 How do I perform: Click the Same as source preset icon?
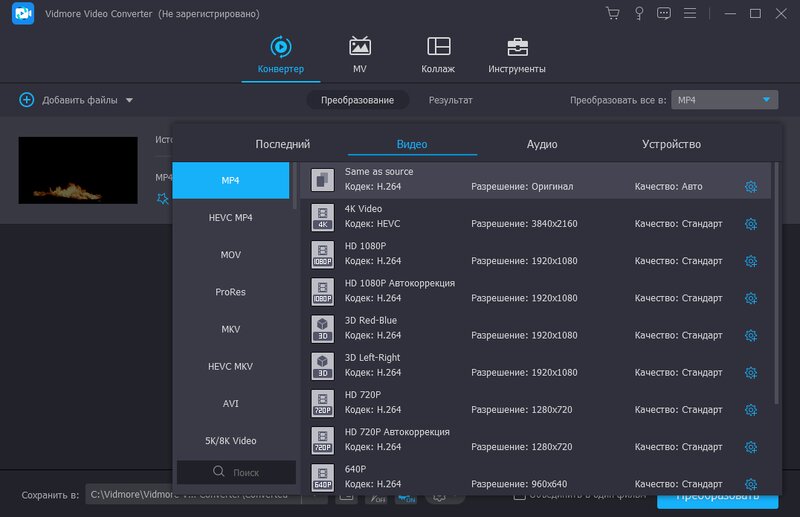pyautogui.click(x=322, y=180)
